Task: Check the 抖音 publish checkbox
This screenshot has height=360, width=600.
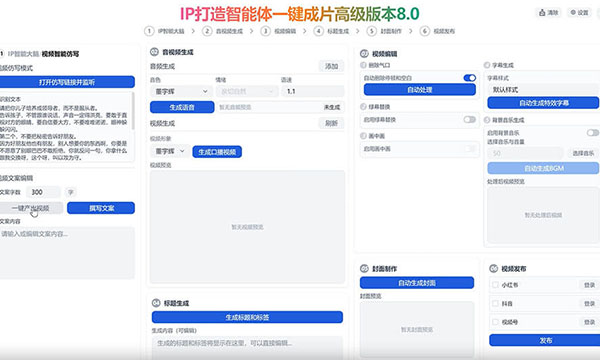Action: pyautogui.click(x=495, y=303)
